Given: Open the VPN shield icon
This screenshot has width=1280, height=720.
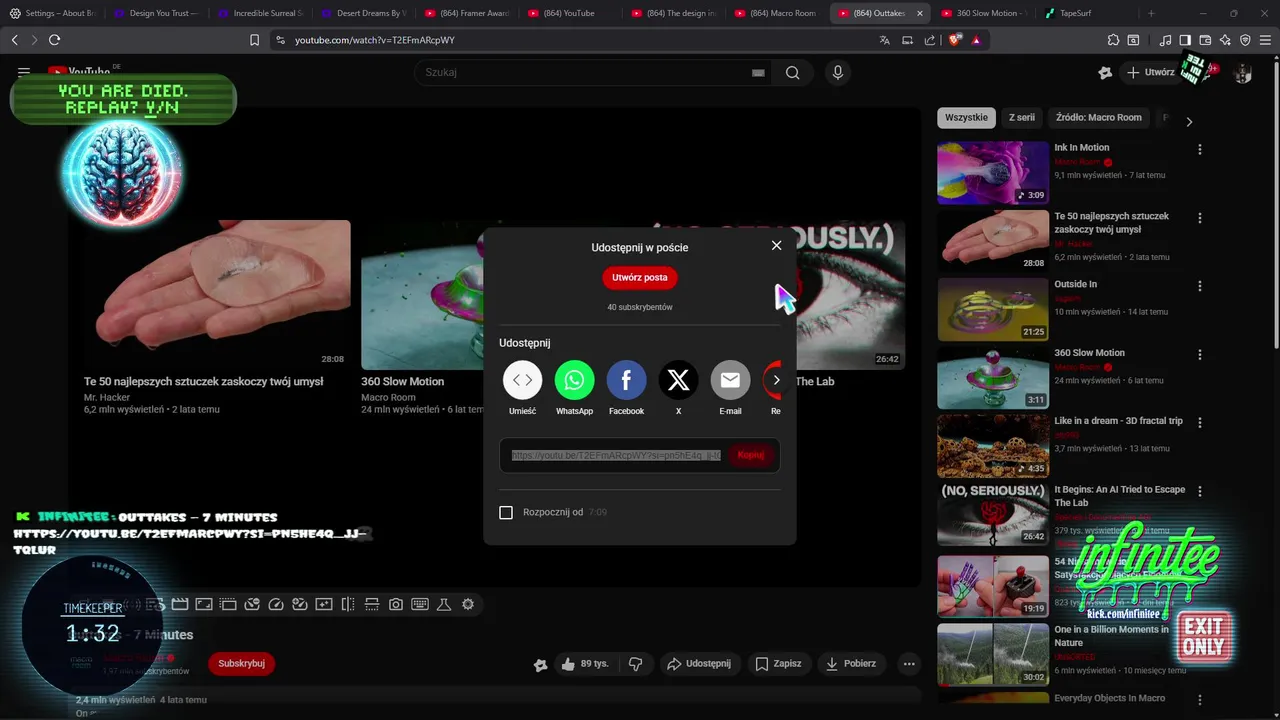Looking at the screenshot, I should click(1245, 40).
